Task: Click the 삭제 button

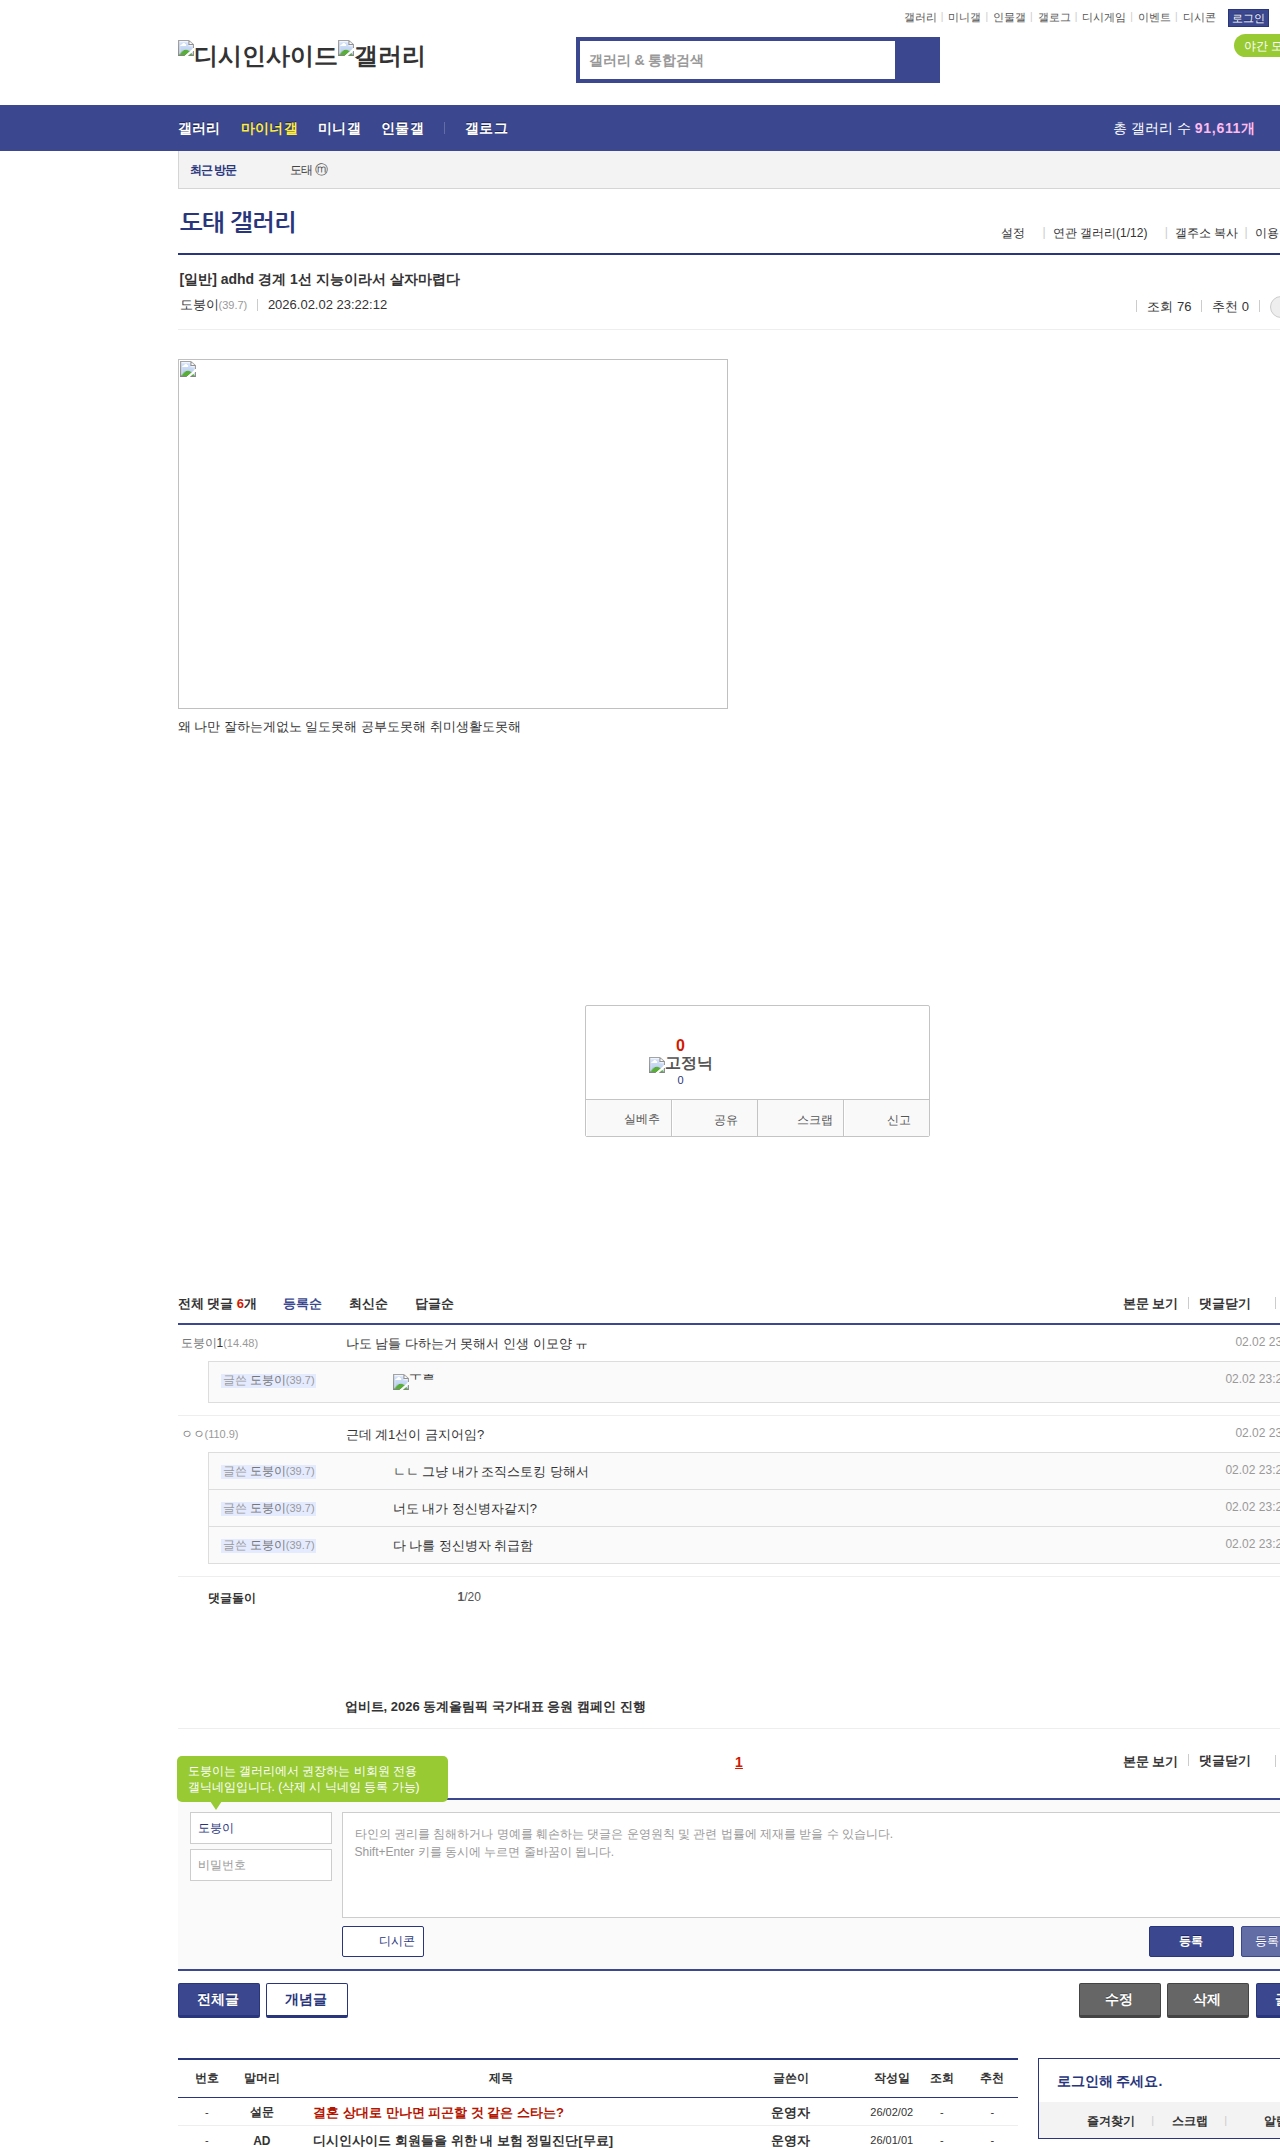Action: (x=1208, y=2000)
